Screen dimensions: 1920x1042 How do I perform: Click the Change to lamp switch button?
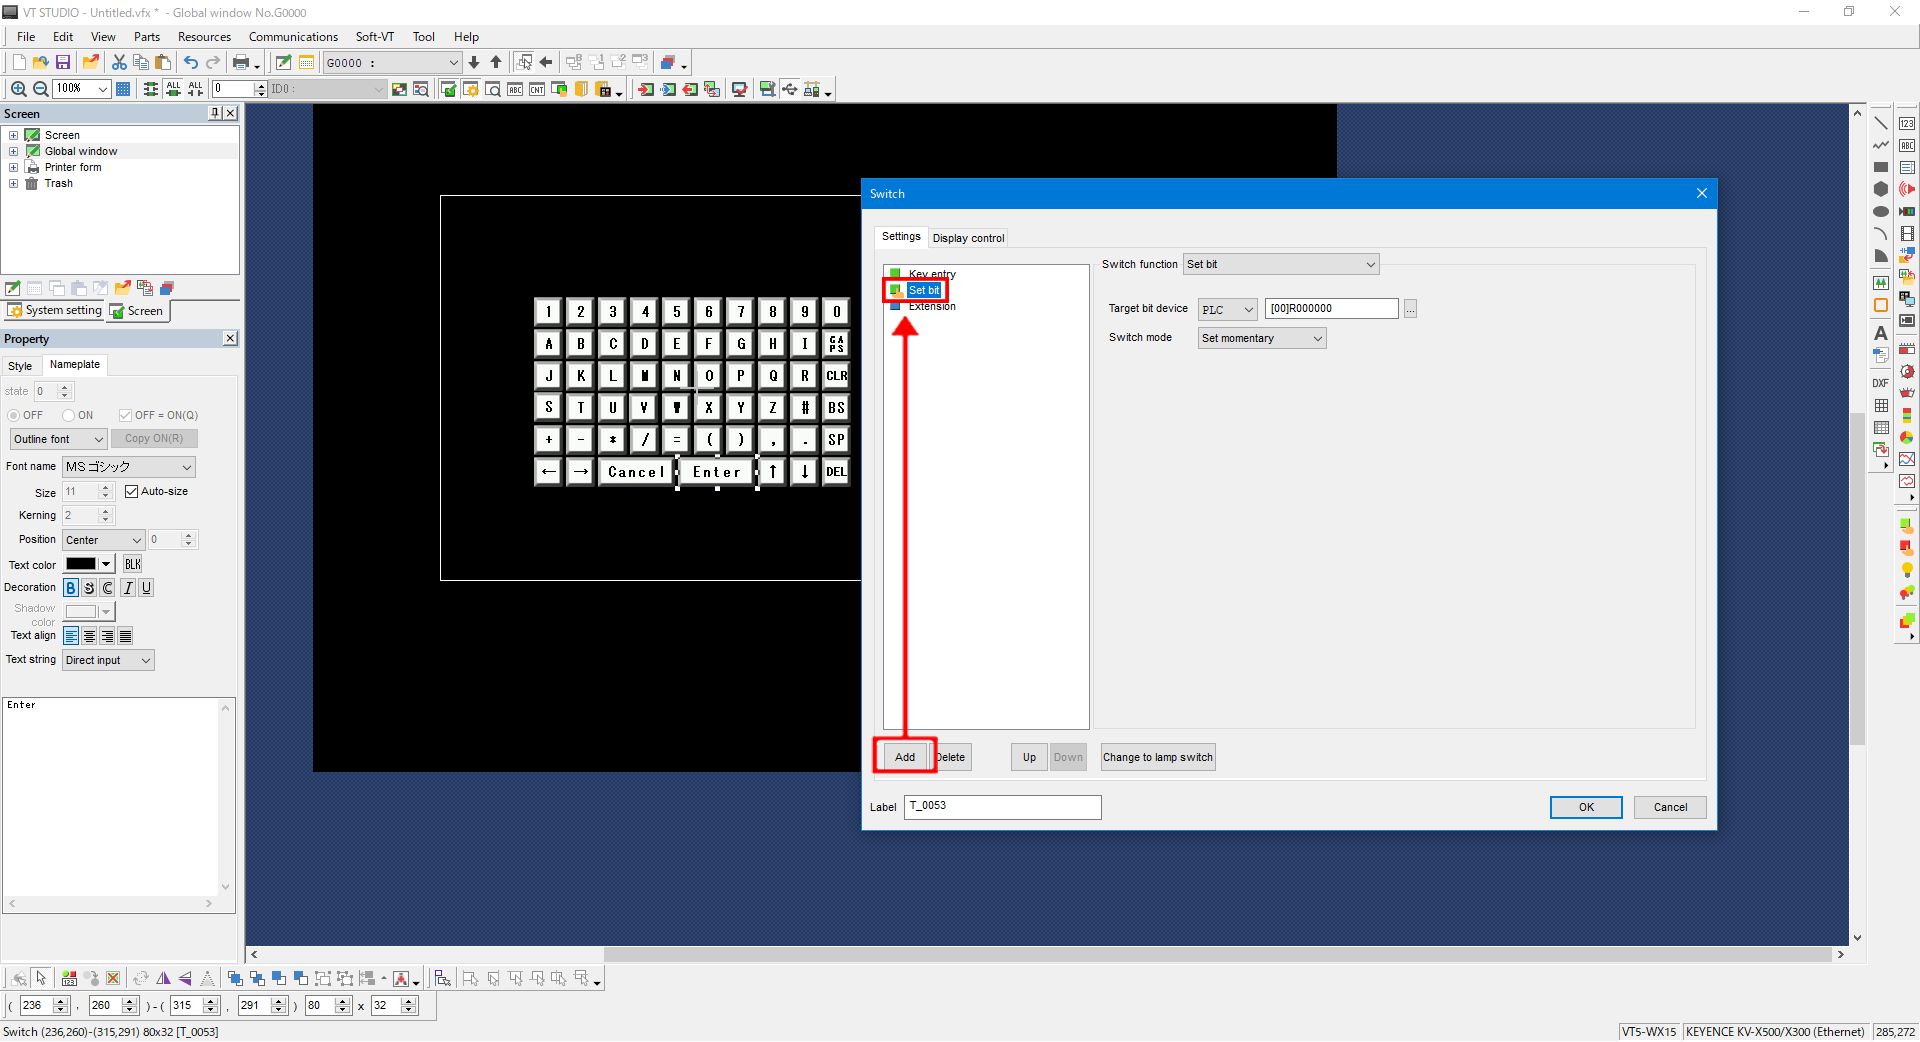(1157, 758)
